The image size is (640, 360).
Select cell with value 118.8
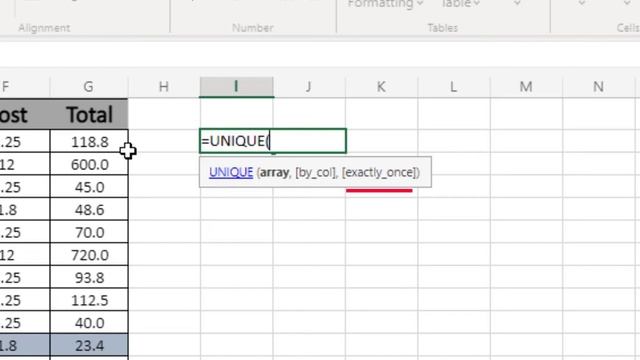89,142
